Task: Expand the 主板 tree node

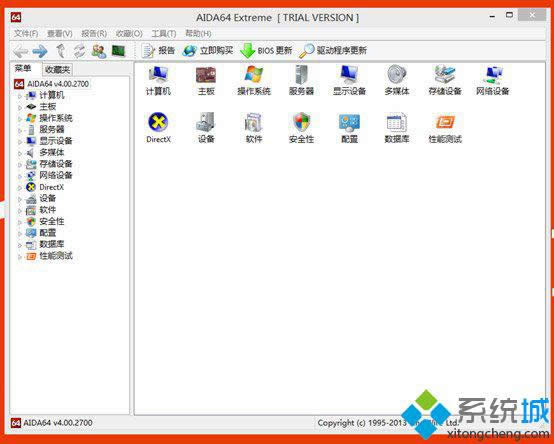Action: pos(20,107)
